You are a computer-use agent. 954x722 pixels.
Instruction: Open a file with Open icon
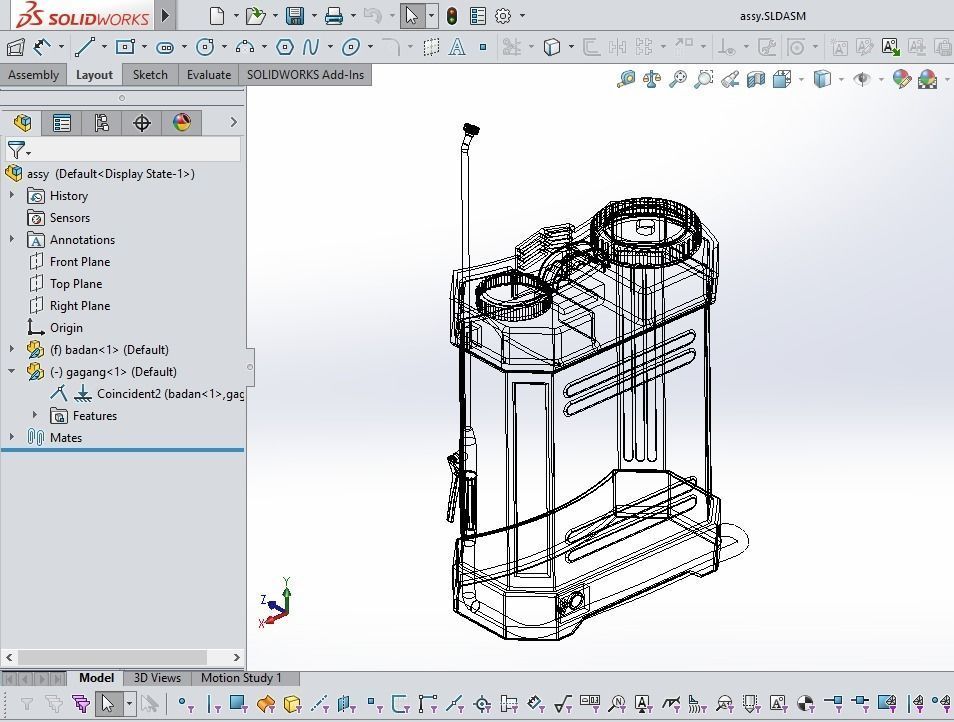coord(256,16)
